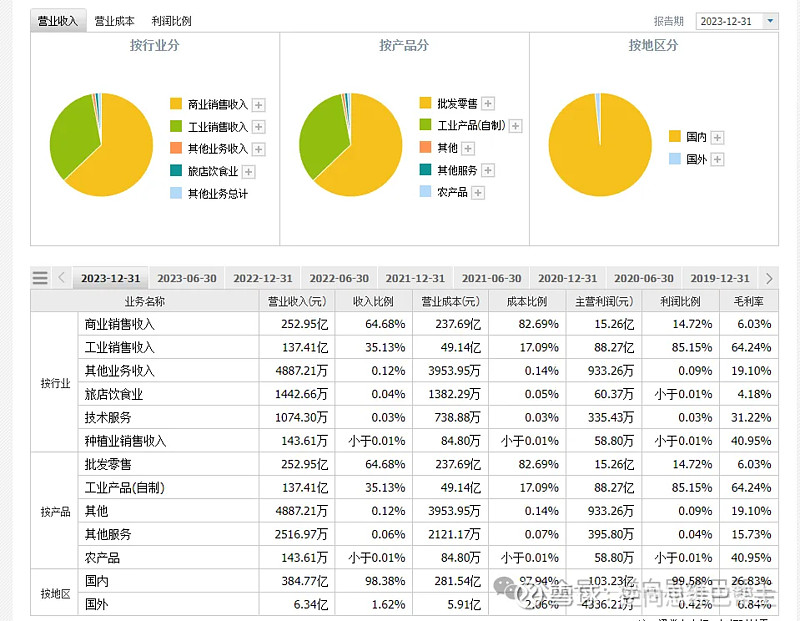Expand 其他服务 via its plus icon
The image size is (800, 621).
click(x=487, y=169)
